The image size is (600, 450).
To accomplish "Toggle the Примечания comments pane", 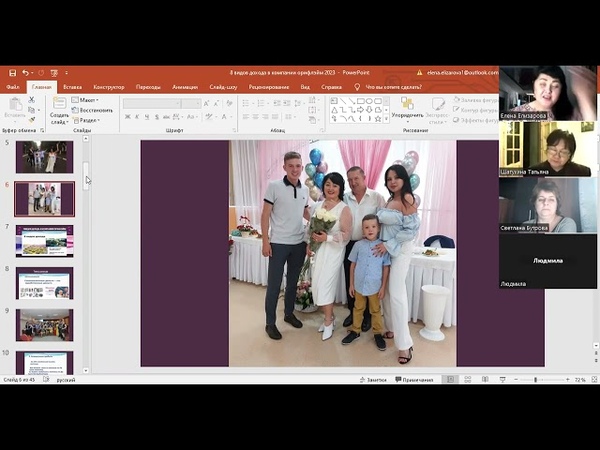I will click(x=414, y=380).
